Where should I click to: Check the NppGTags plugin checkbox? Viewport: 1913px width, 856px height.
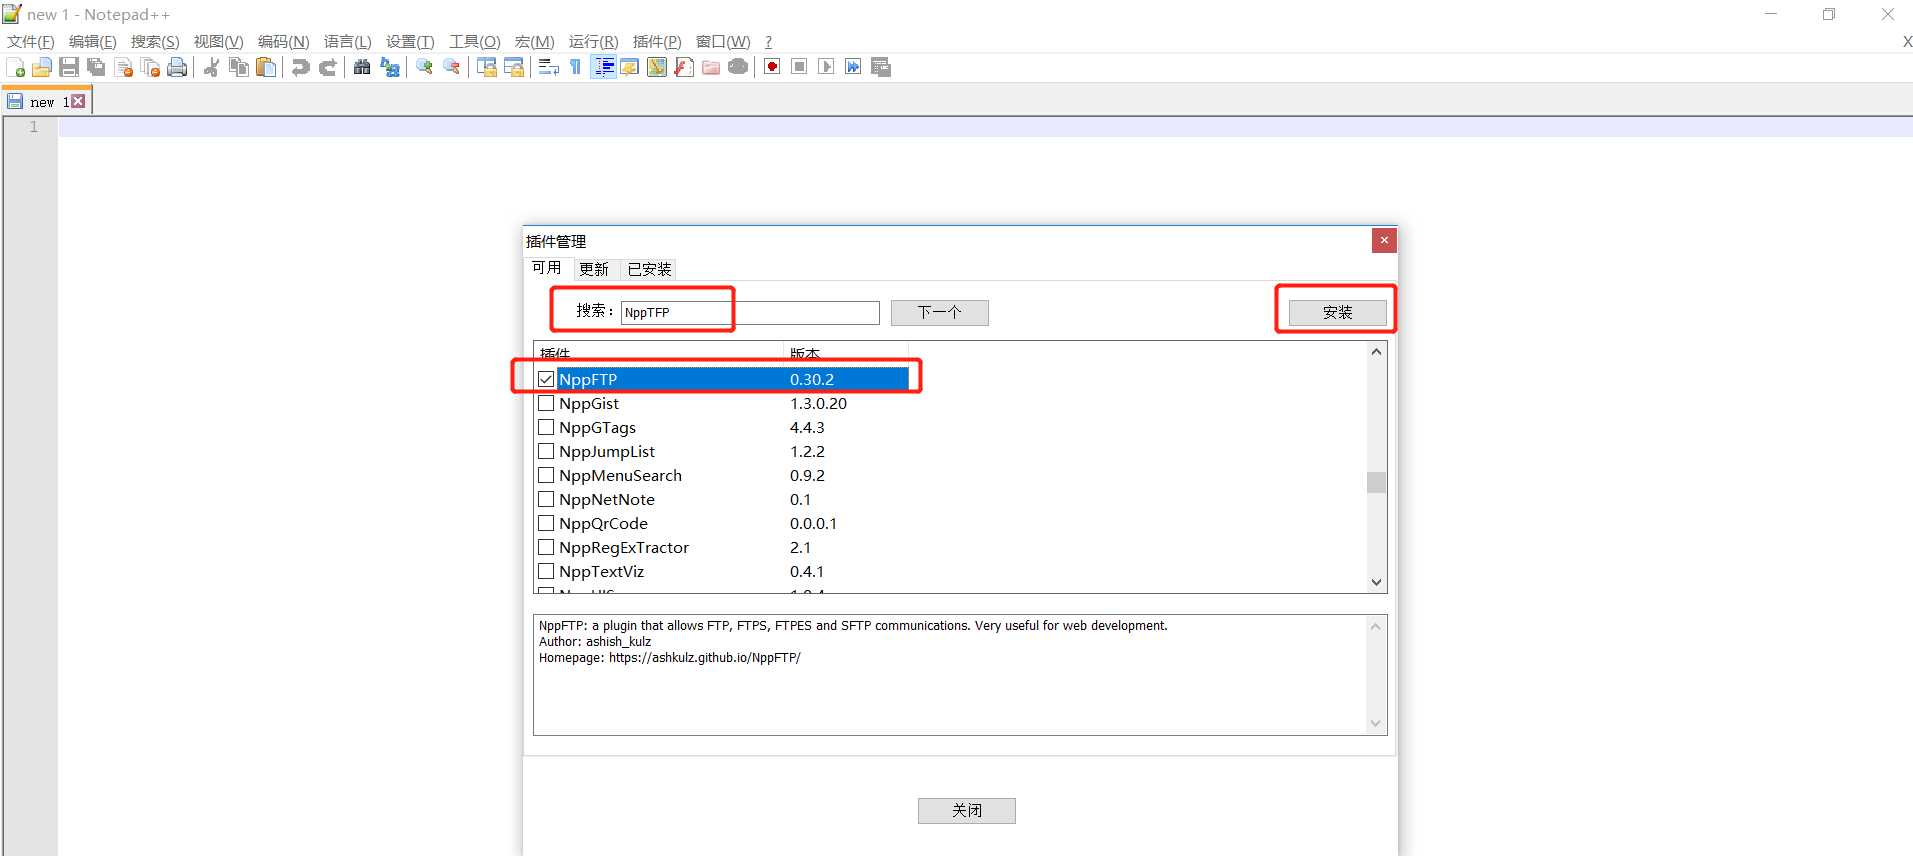click(546, 427)
